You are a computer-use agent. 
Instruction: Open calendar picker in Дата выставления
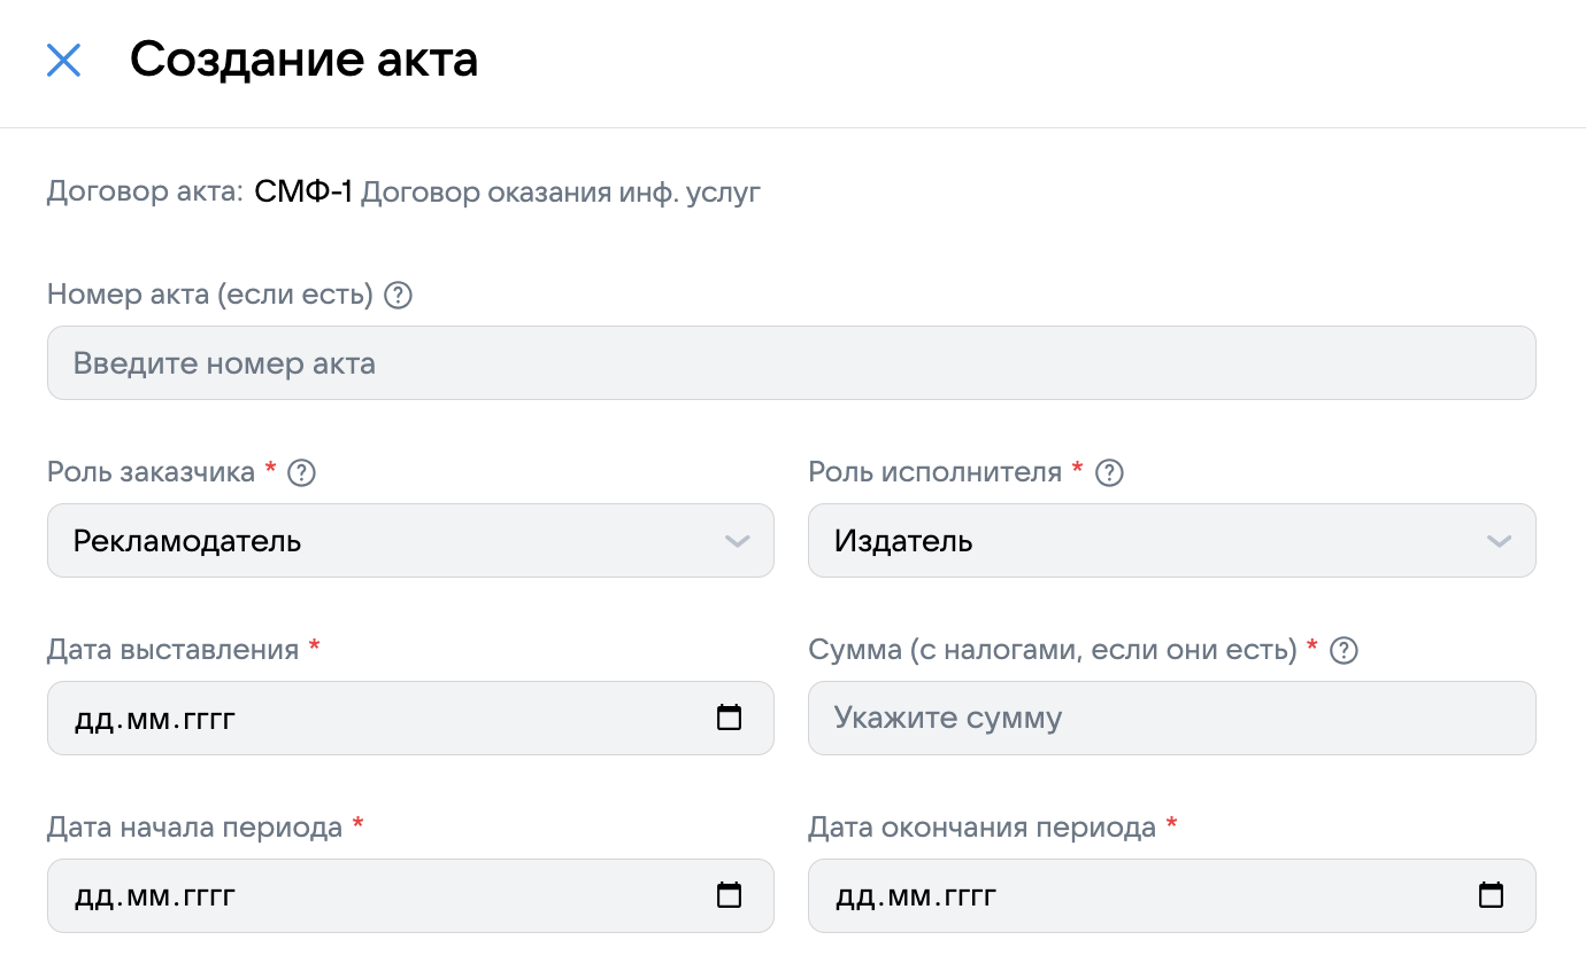click(x=729, y=717)
